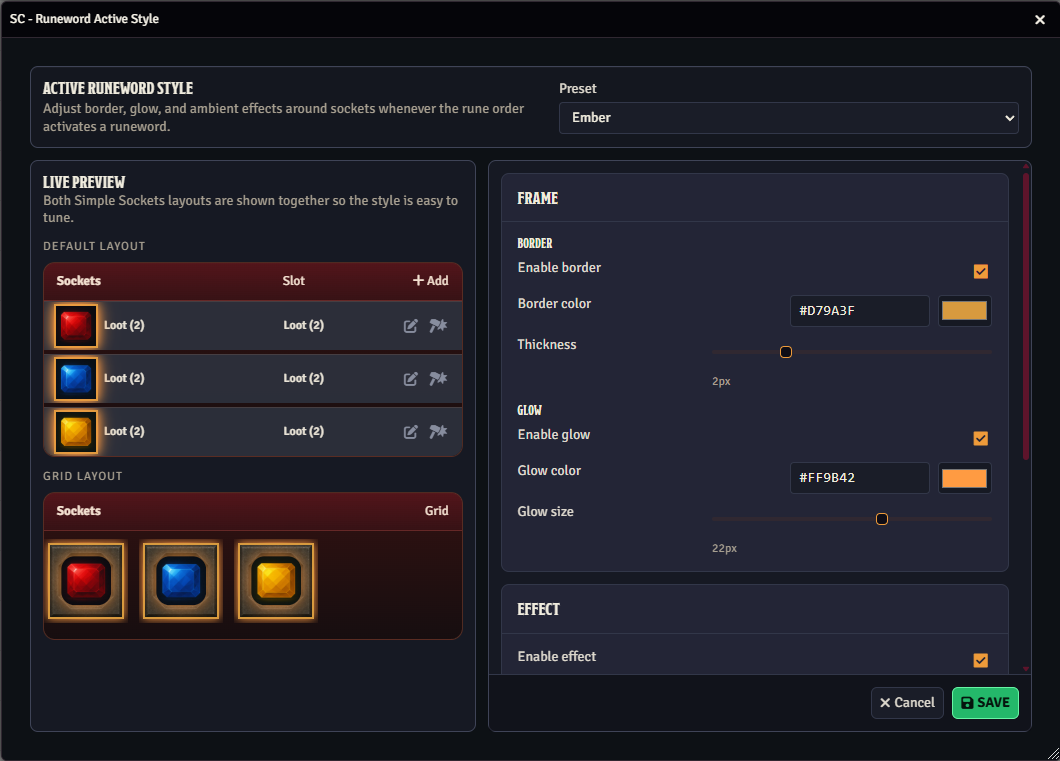Click the Thickness slider handle

[x=786, y=352]
